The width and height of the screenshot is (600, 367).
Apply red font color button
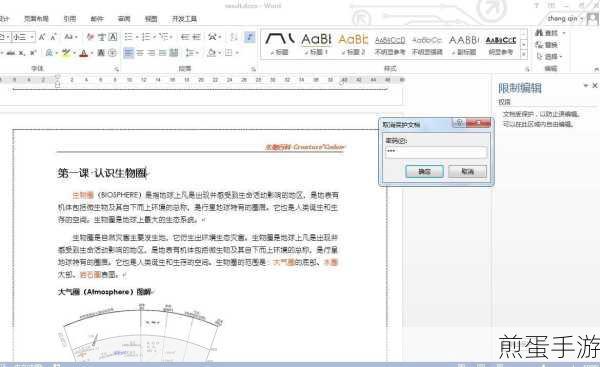(x=84, y=53)
